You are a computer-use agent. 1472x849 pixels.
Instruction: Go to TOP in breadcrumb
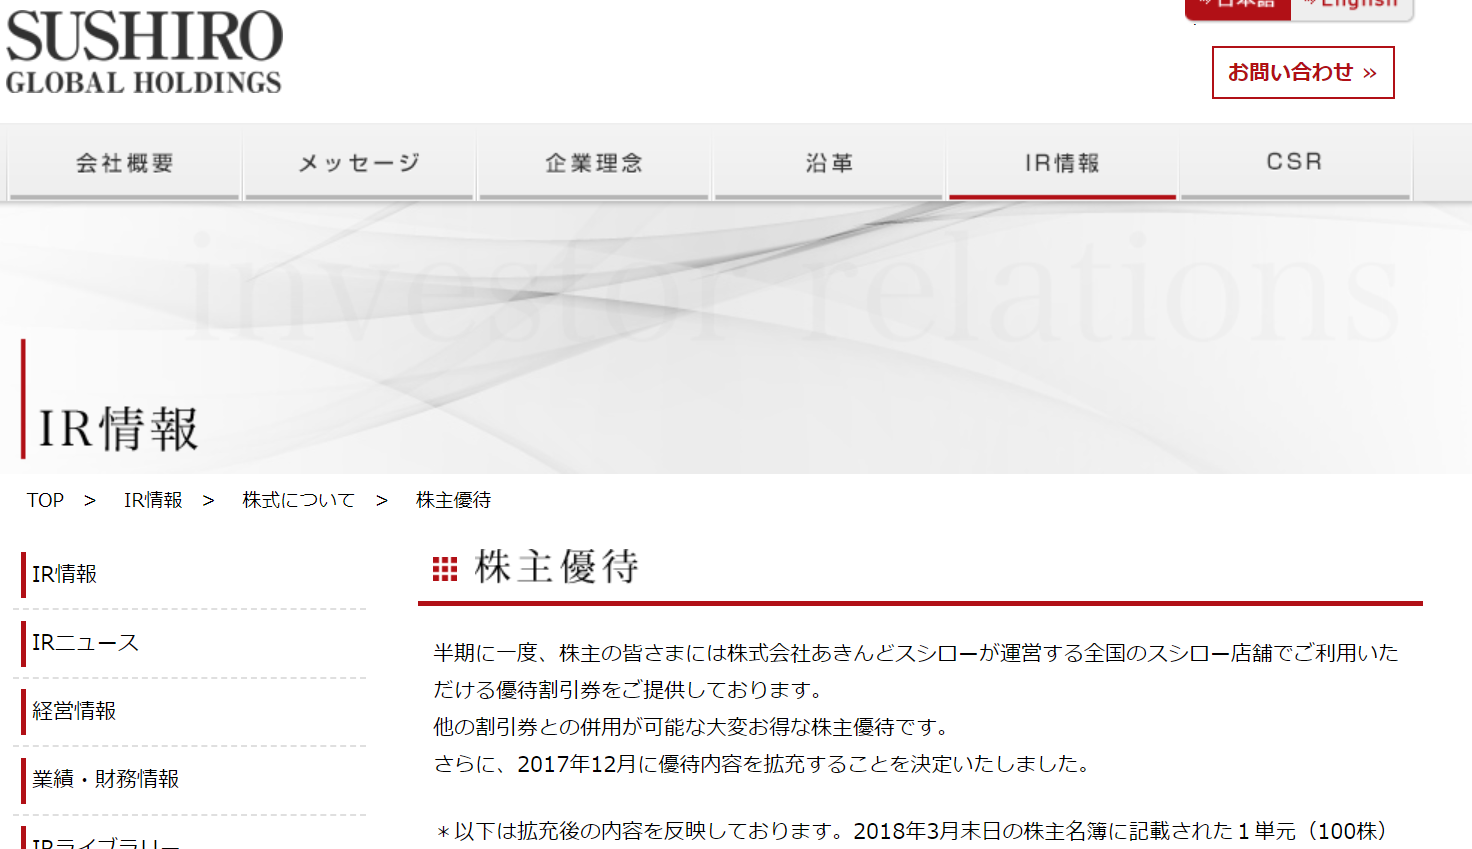pyautogui.click(x=45, y=500)
